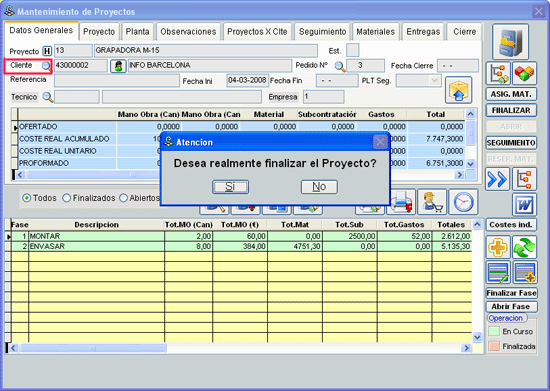The width and height of the screenshot is (550, 391).
Task: Open the Materiales tab
Action: point(376,32)
